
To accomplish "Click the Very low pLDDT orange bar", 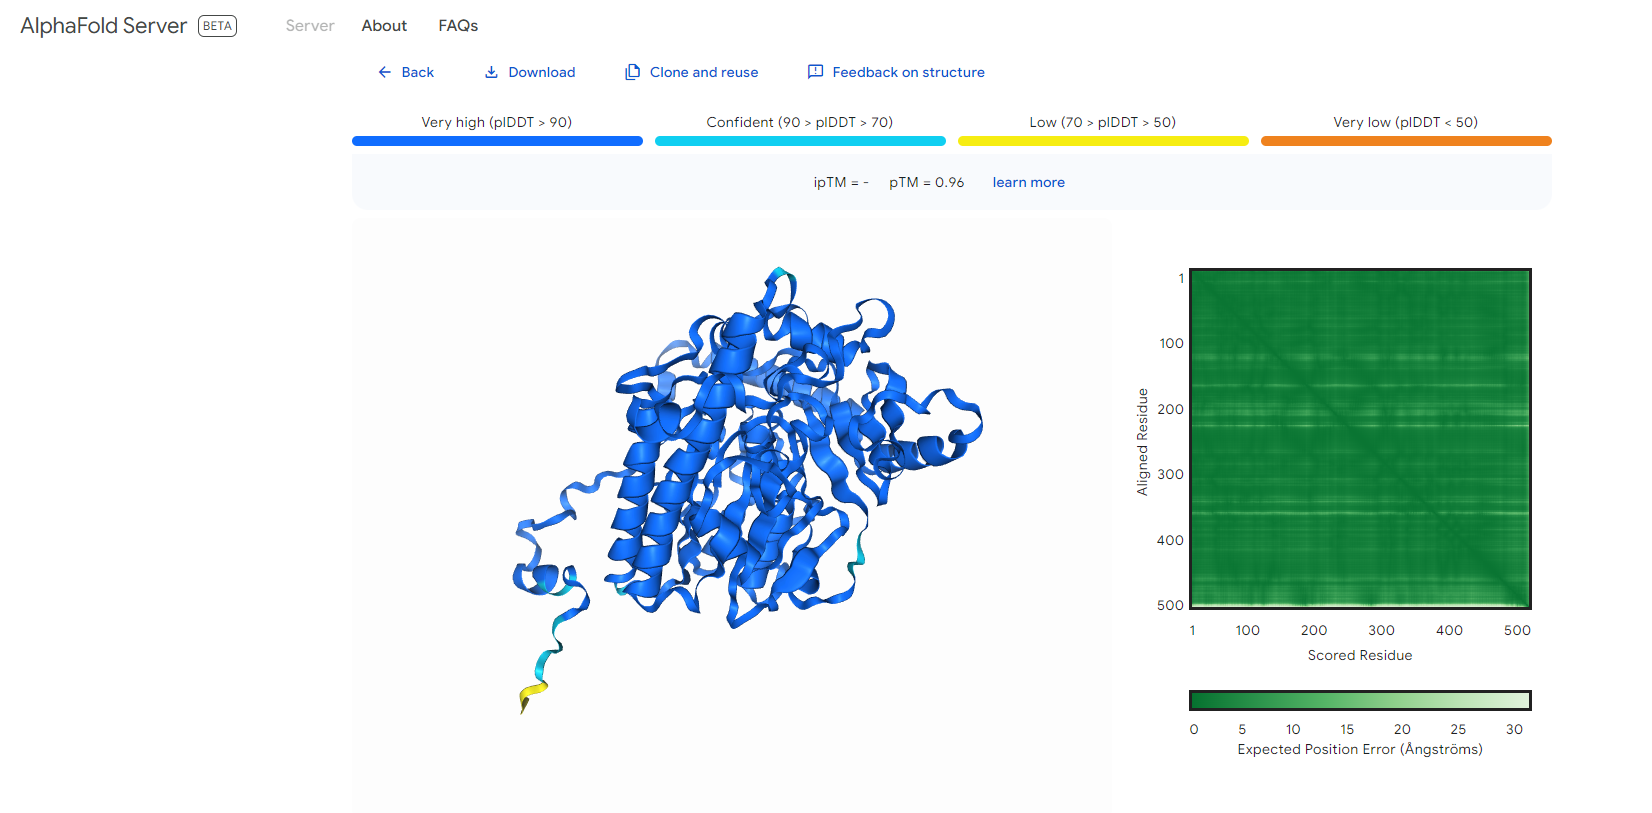I will point(1406,141).
